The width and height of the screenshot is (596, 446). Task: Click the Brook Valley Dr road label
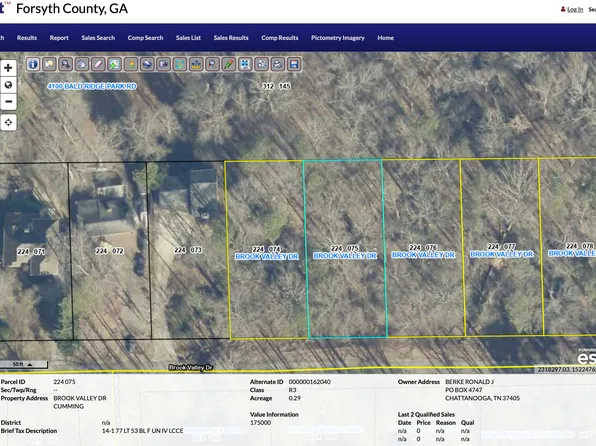[190, 368]
